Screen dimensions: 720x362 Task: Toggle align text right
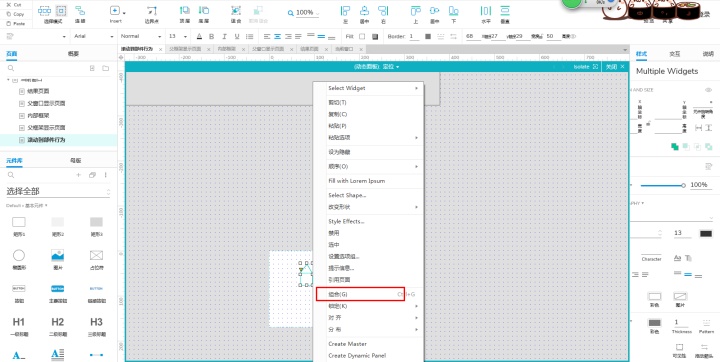(x=288, y=36)
